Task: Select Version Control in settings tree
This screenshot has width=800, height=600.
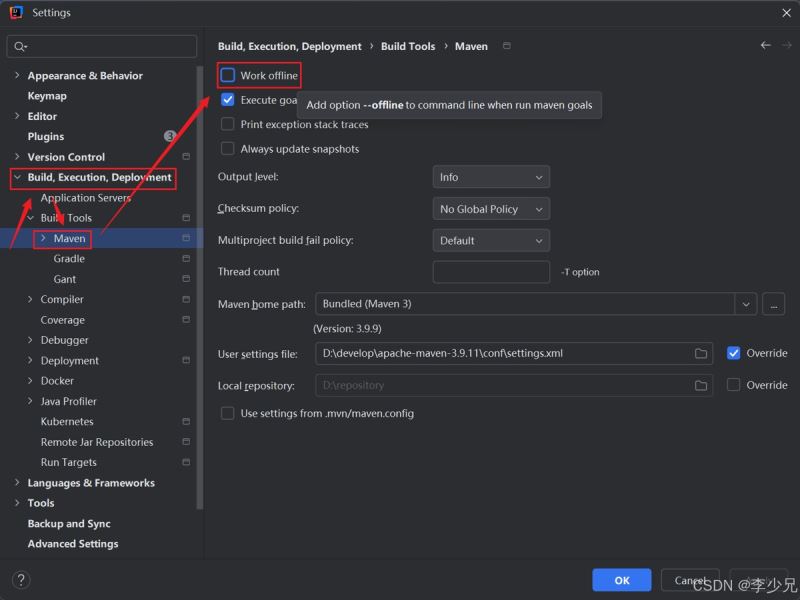Action: pos(66,157)
